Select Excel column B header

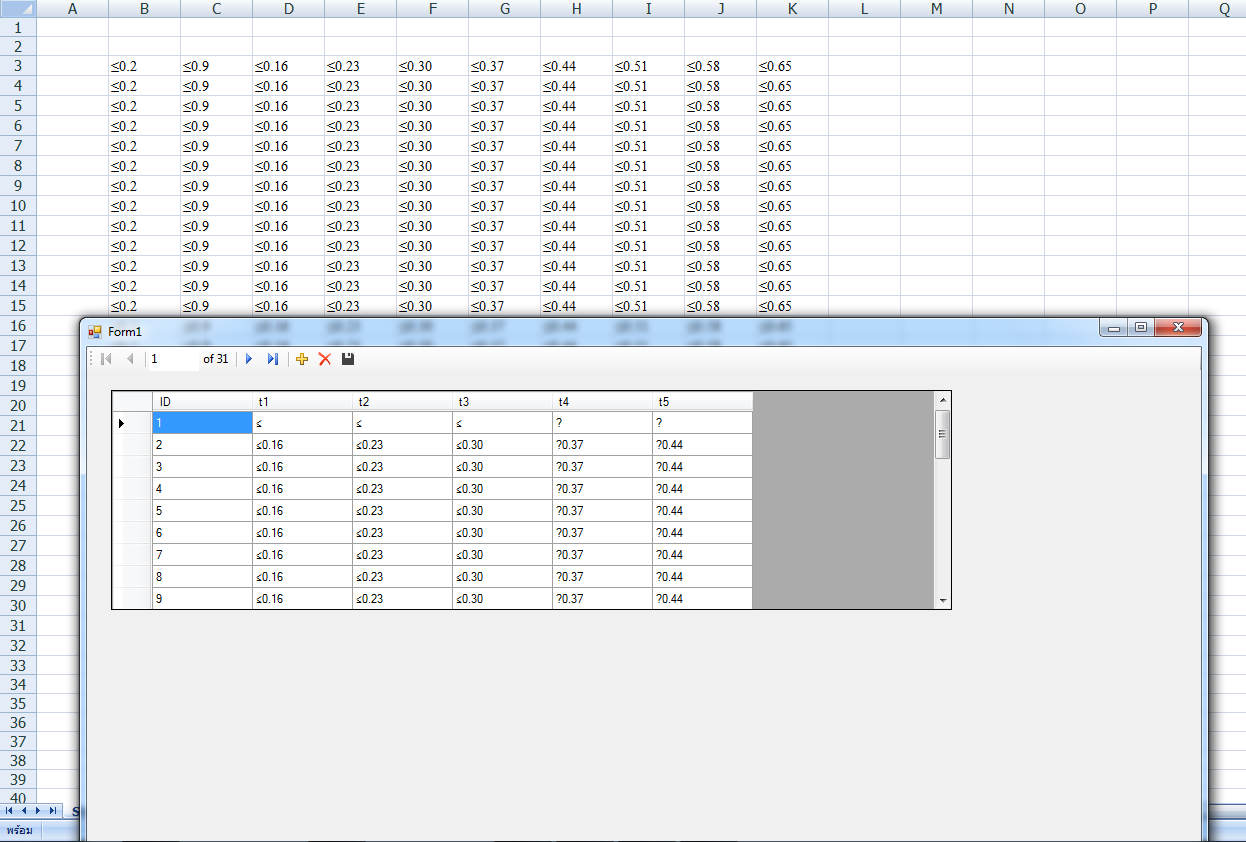coord(145,9)
